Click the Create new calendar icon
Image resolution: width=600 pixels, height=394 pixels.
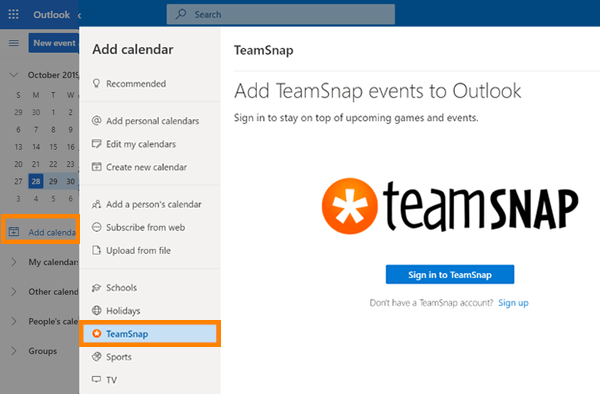tap(96, 167)
